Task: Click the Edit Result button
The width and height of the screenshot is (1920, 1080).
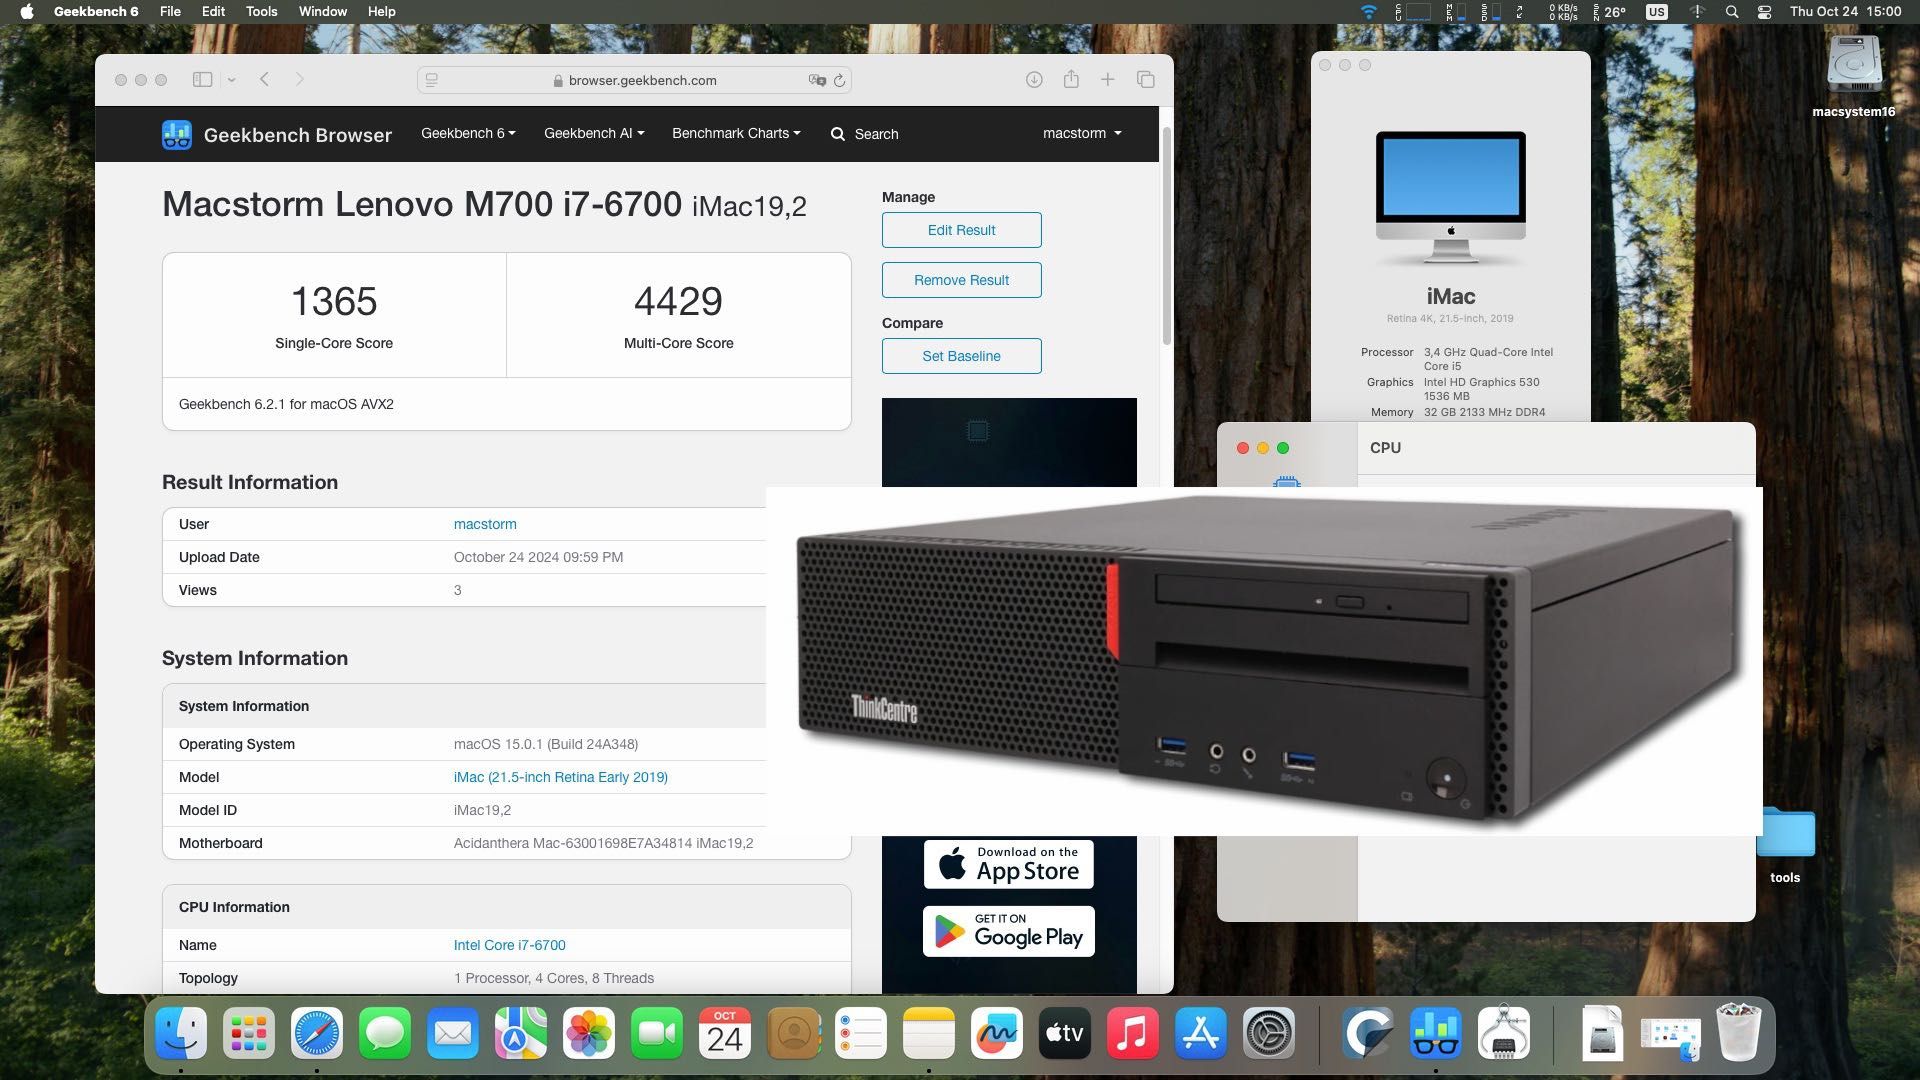Action: point(961,230)
